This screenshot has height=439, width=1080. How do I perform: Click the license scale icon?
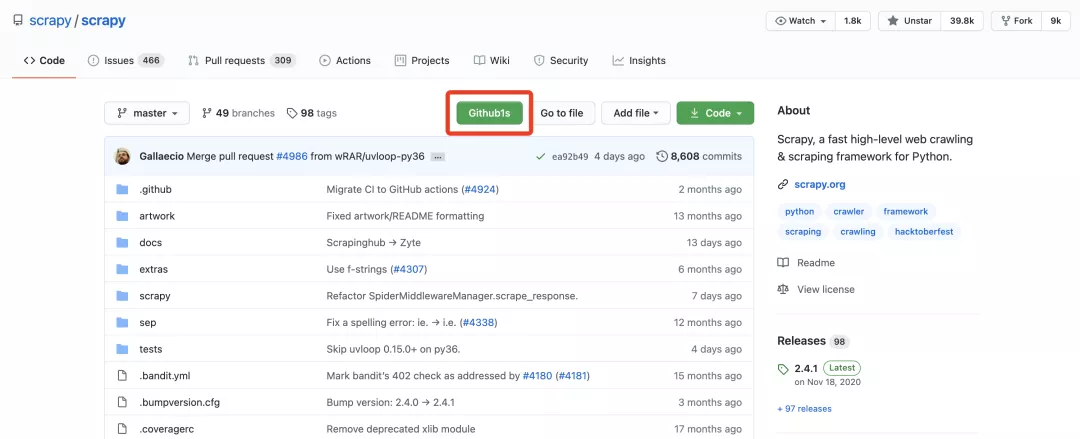782,289
